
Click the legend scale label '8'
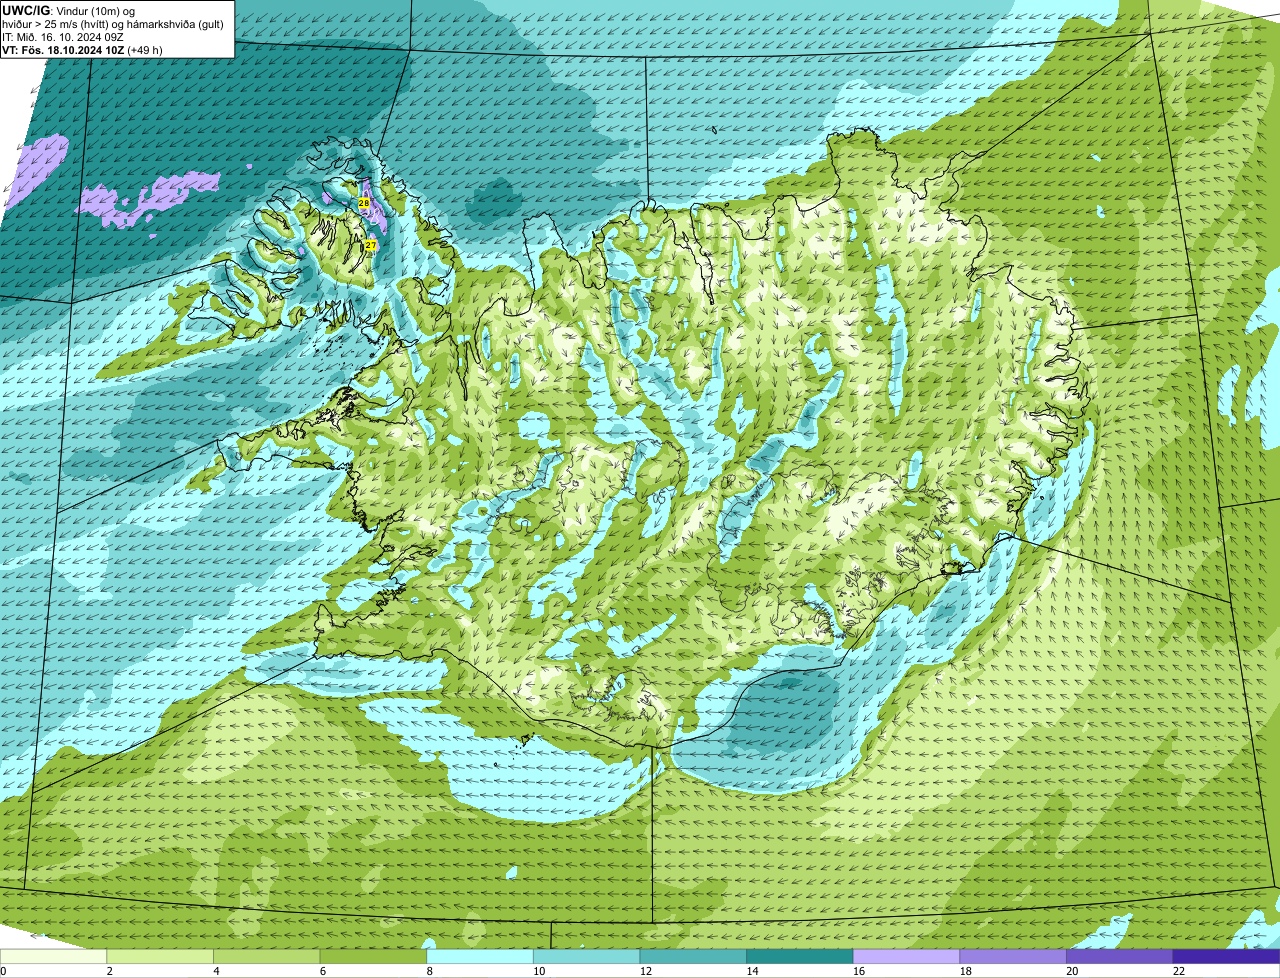429,971
